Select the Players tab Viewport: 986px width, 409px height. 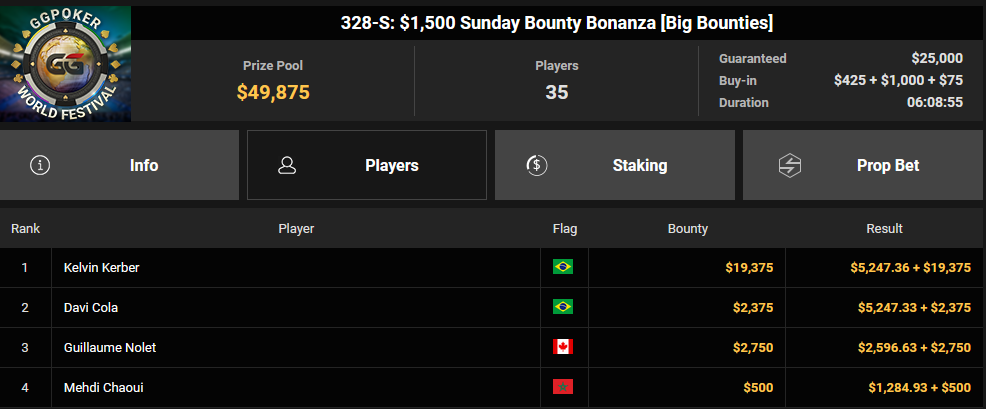click(367, 165)
